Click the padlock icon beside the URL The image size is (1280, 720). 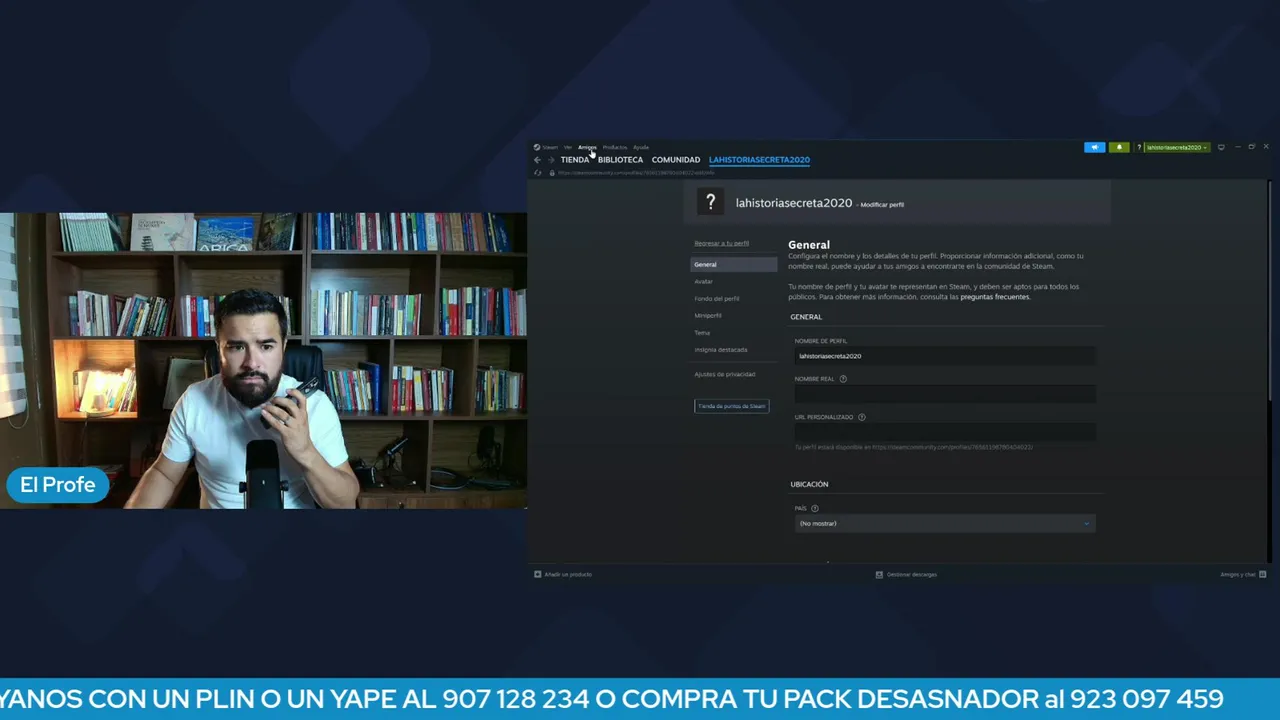(x=551, y=173)
